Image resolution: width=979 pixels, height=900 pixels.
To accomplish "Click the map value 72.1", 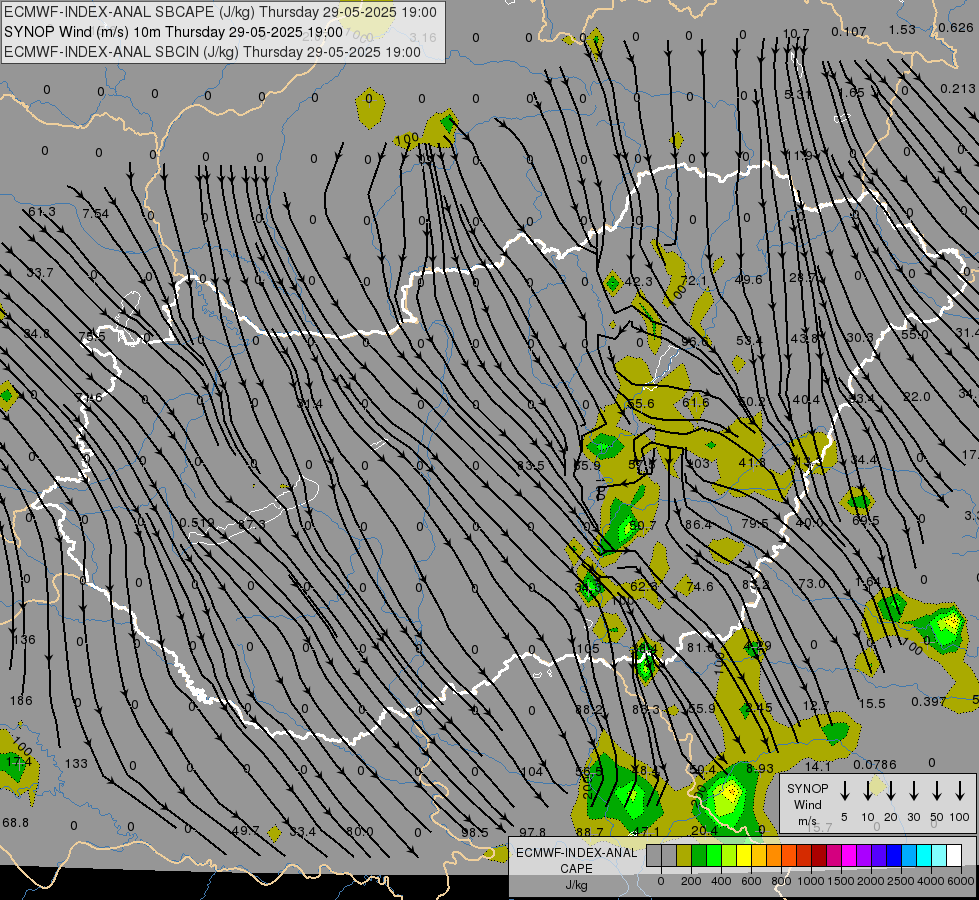I will tap(693, 280).
